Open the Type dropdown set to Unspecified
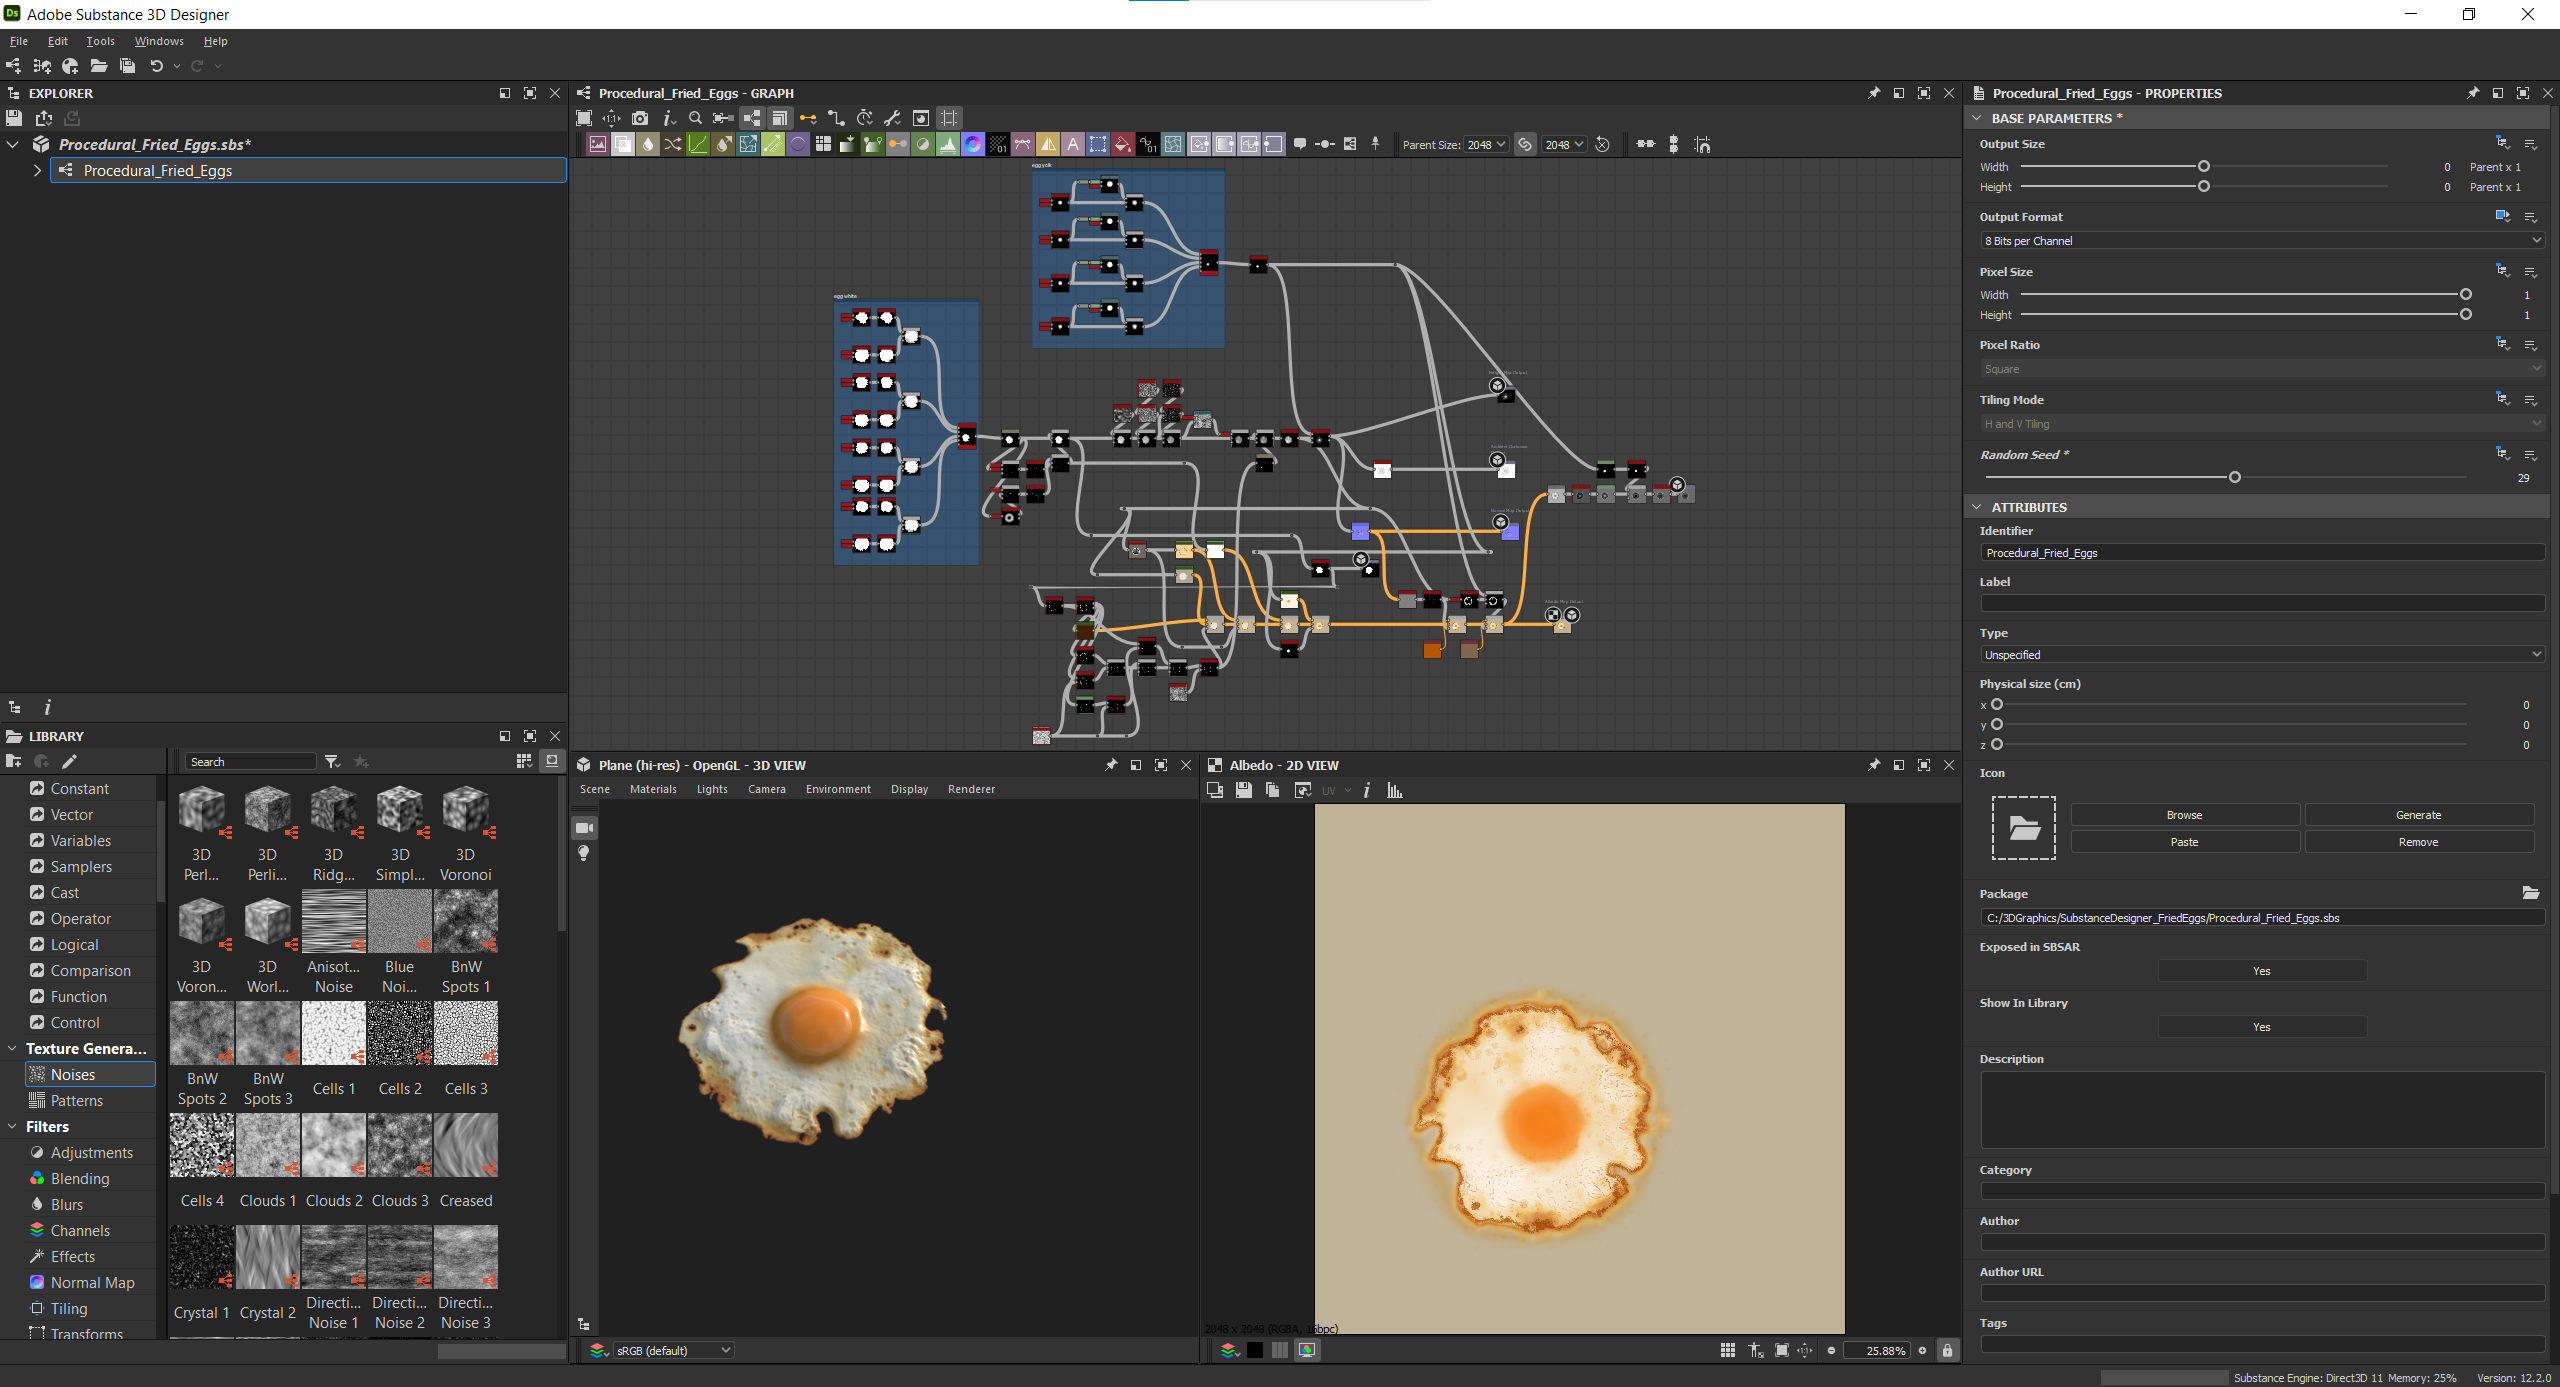Viewport: 2560px width, 1387px height. (x=2260, y=655)
